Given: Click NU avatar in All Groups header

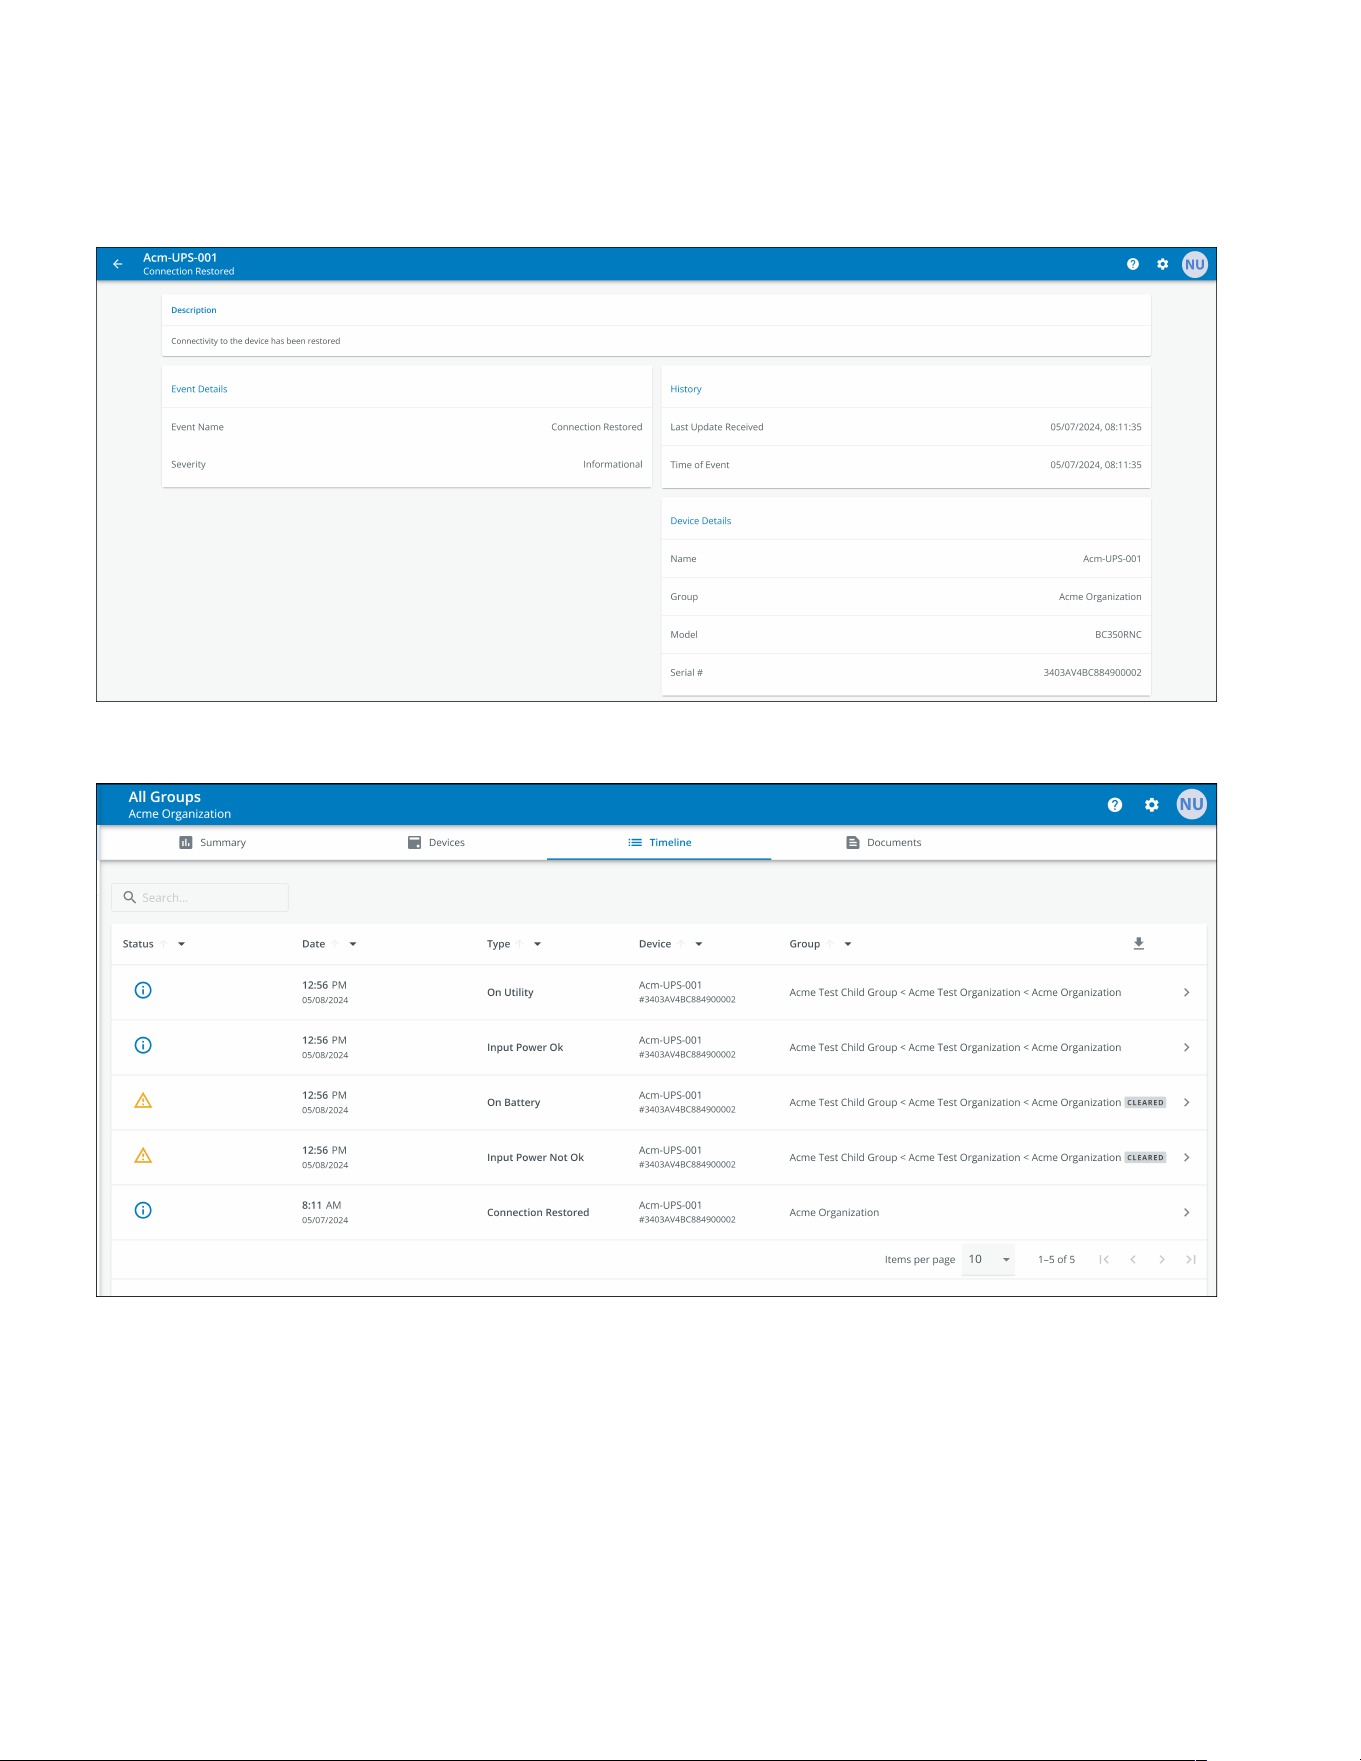Looking at the screenshot, I should point(1192,804).
